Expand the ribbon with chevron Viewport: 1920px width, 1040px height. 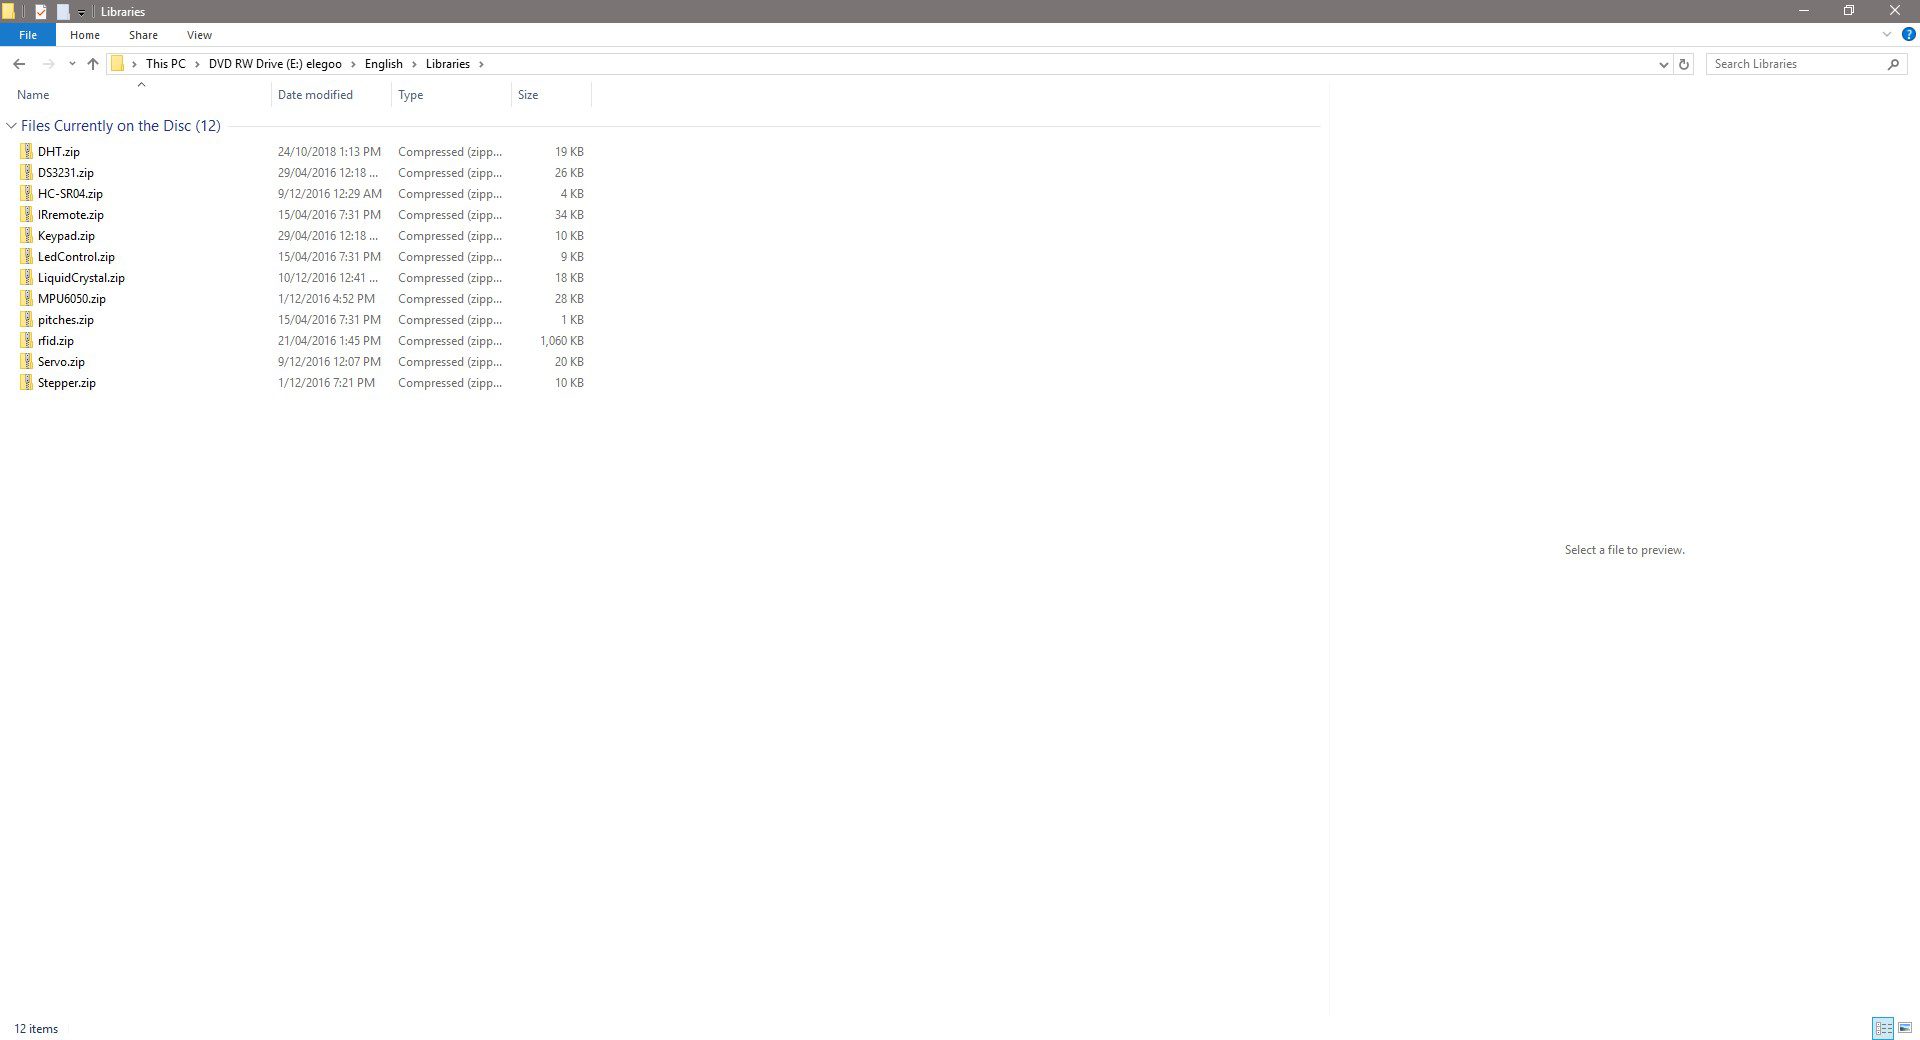coord(1887,34)
